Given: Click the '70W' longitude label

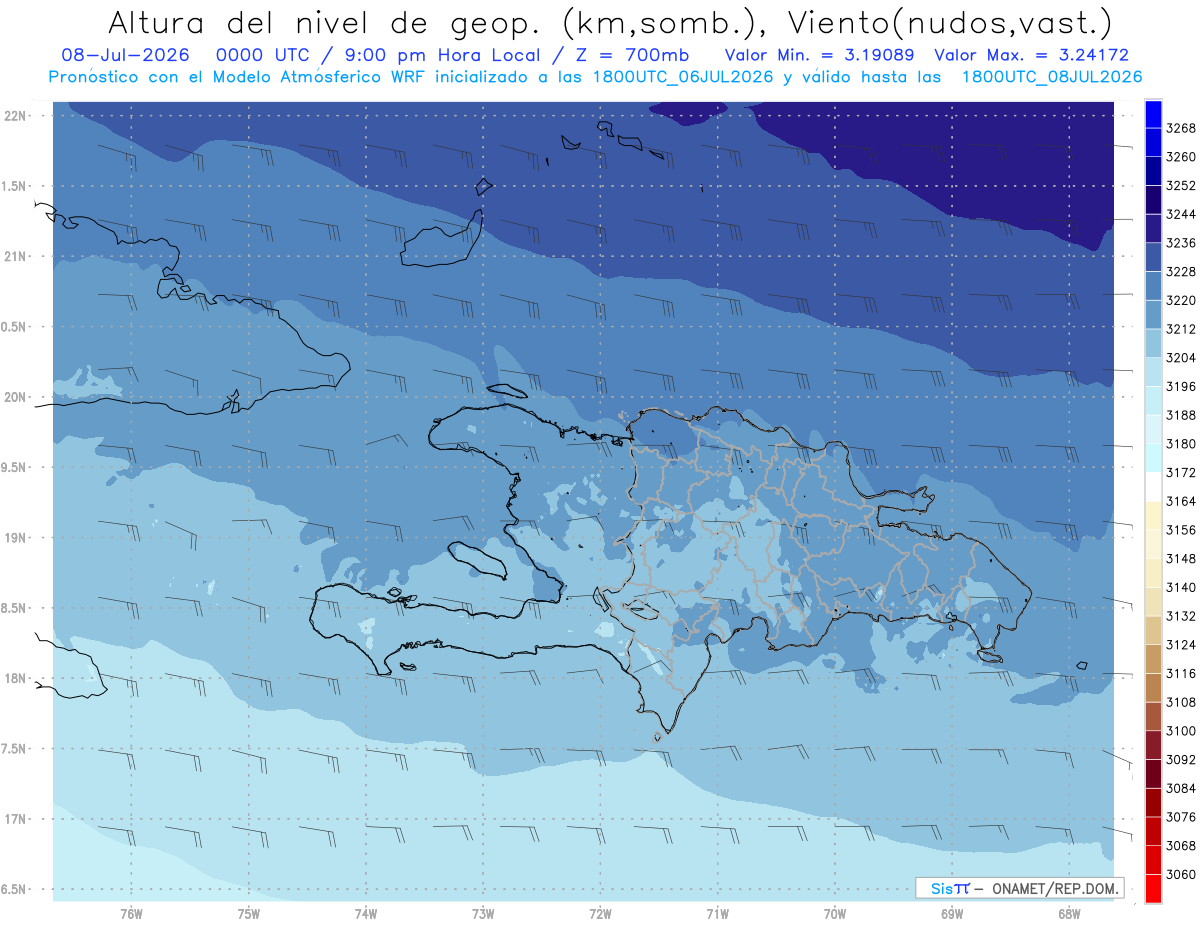Looking at the screenshot, I should tap(835, 913).
